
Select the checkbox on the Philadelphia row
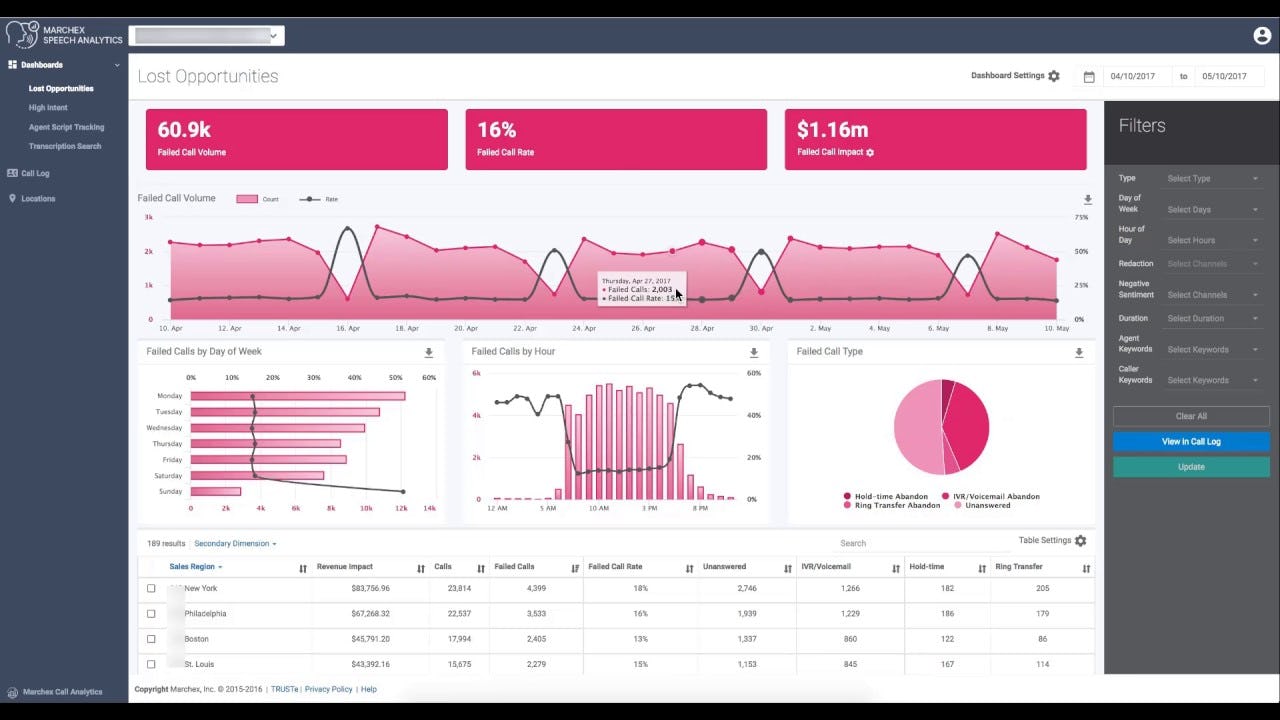(x=151, y=613)
